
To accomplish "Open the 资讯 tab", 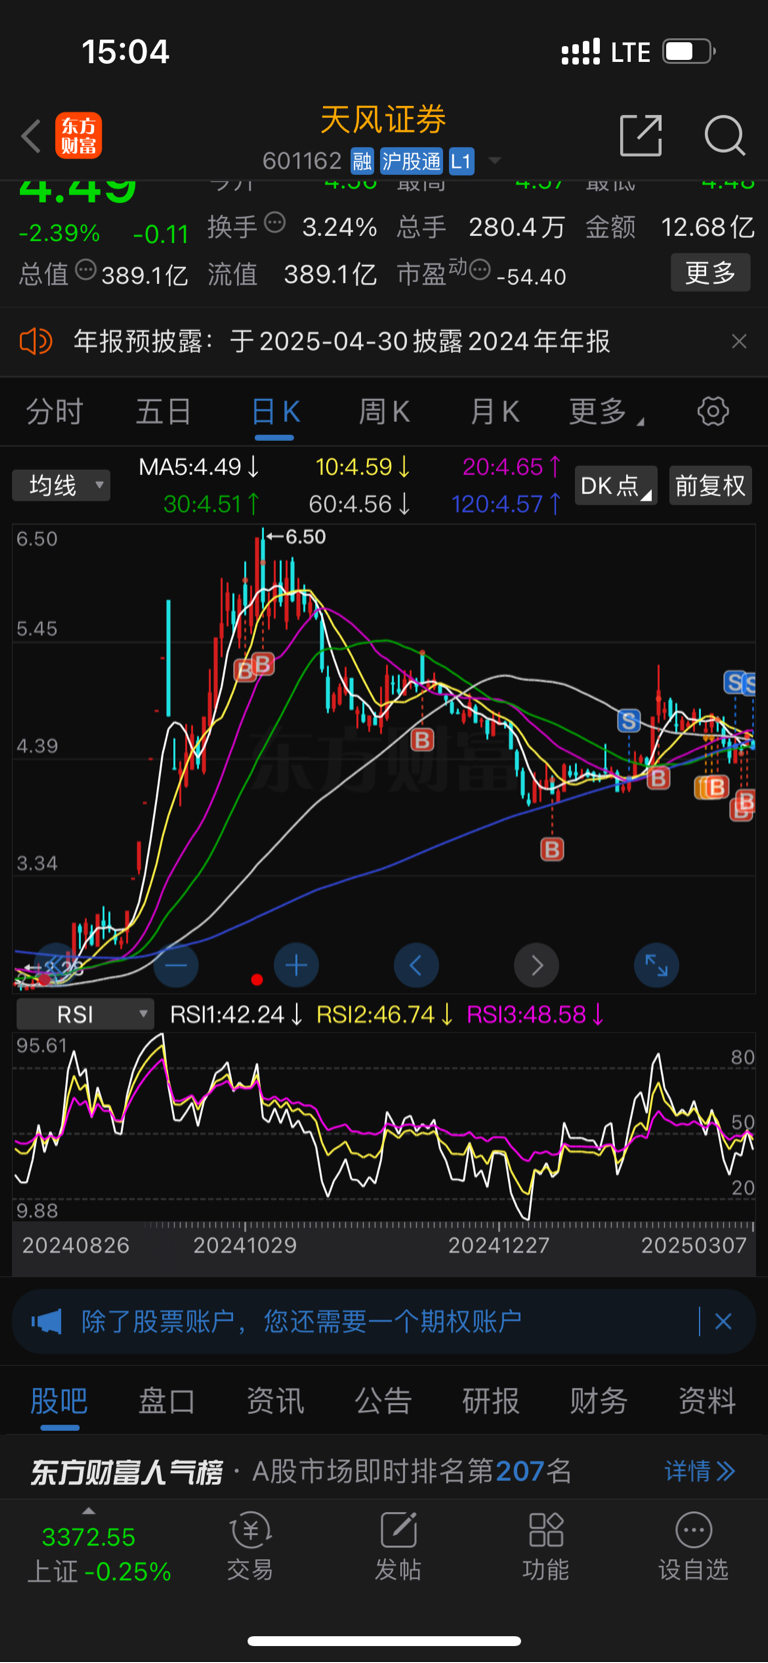I will click(275, 1401).
